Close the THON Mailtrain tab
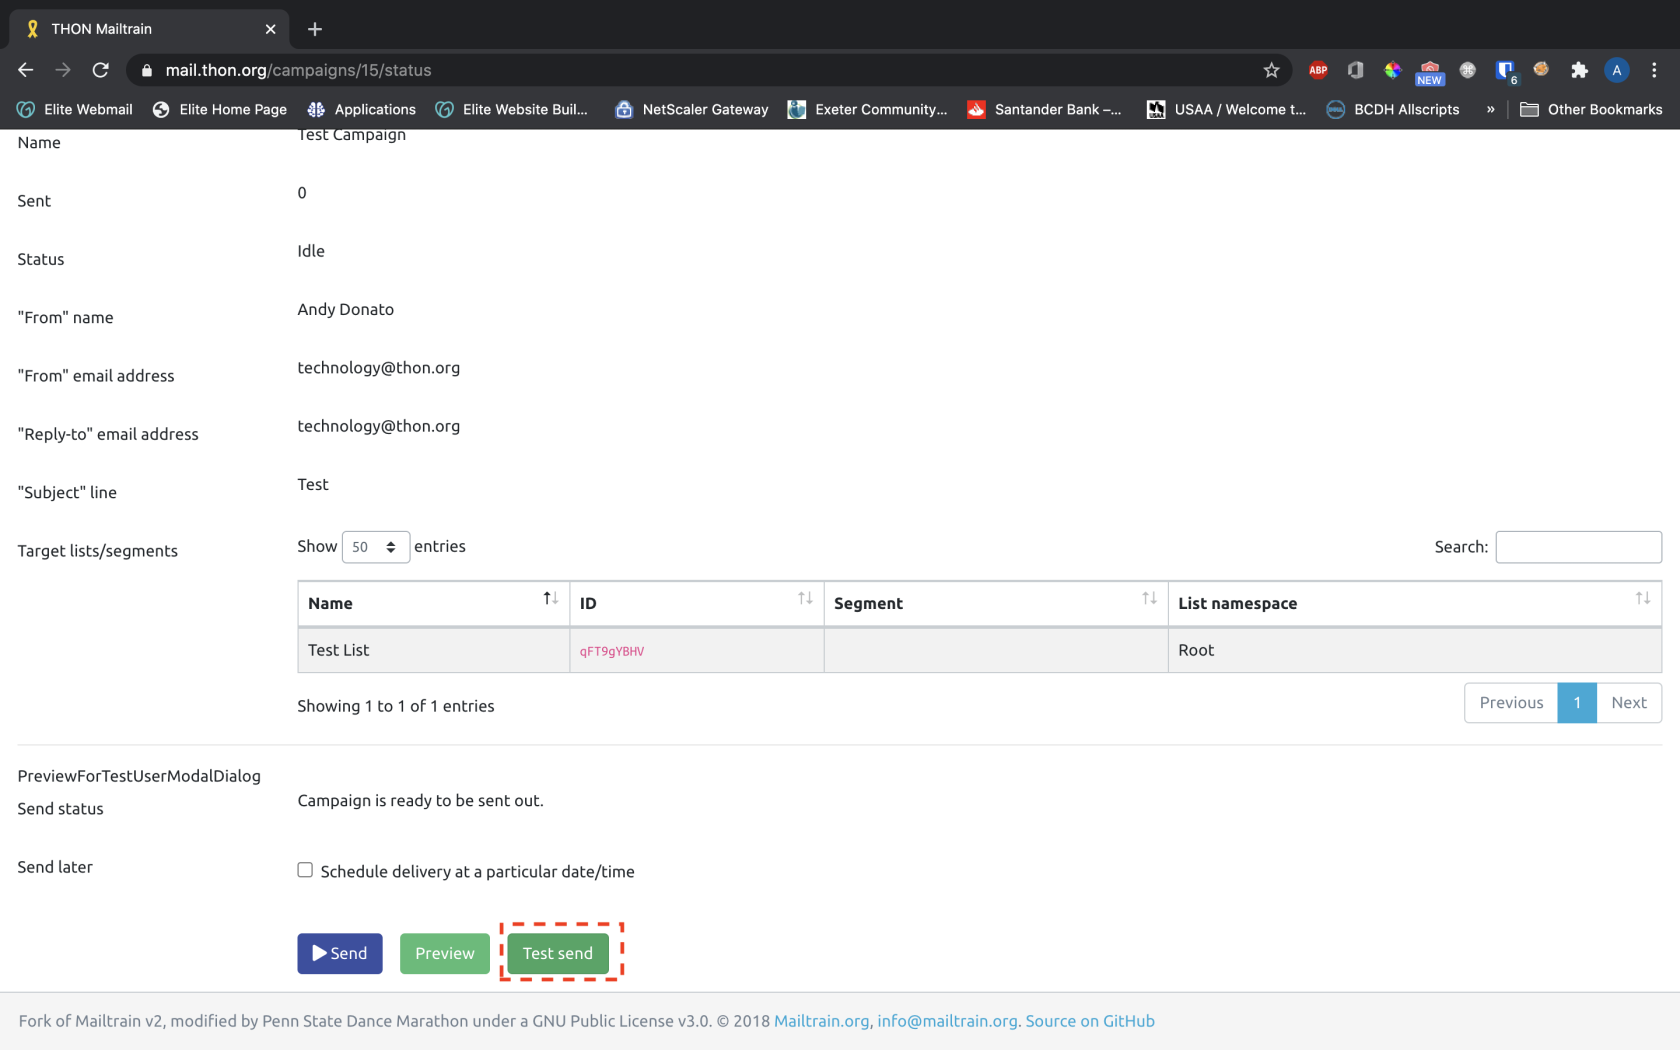The height and width of the screenshot is (1050, 1680). pyautogui.click(x=270, y=29)
